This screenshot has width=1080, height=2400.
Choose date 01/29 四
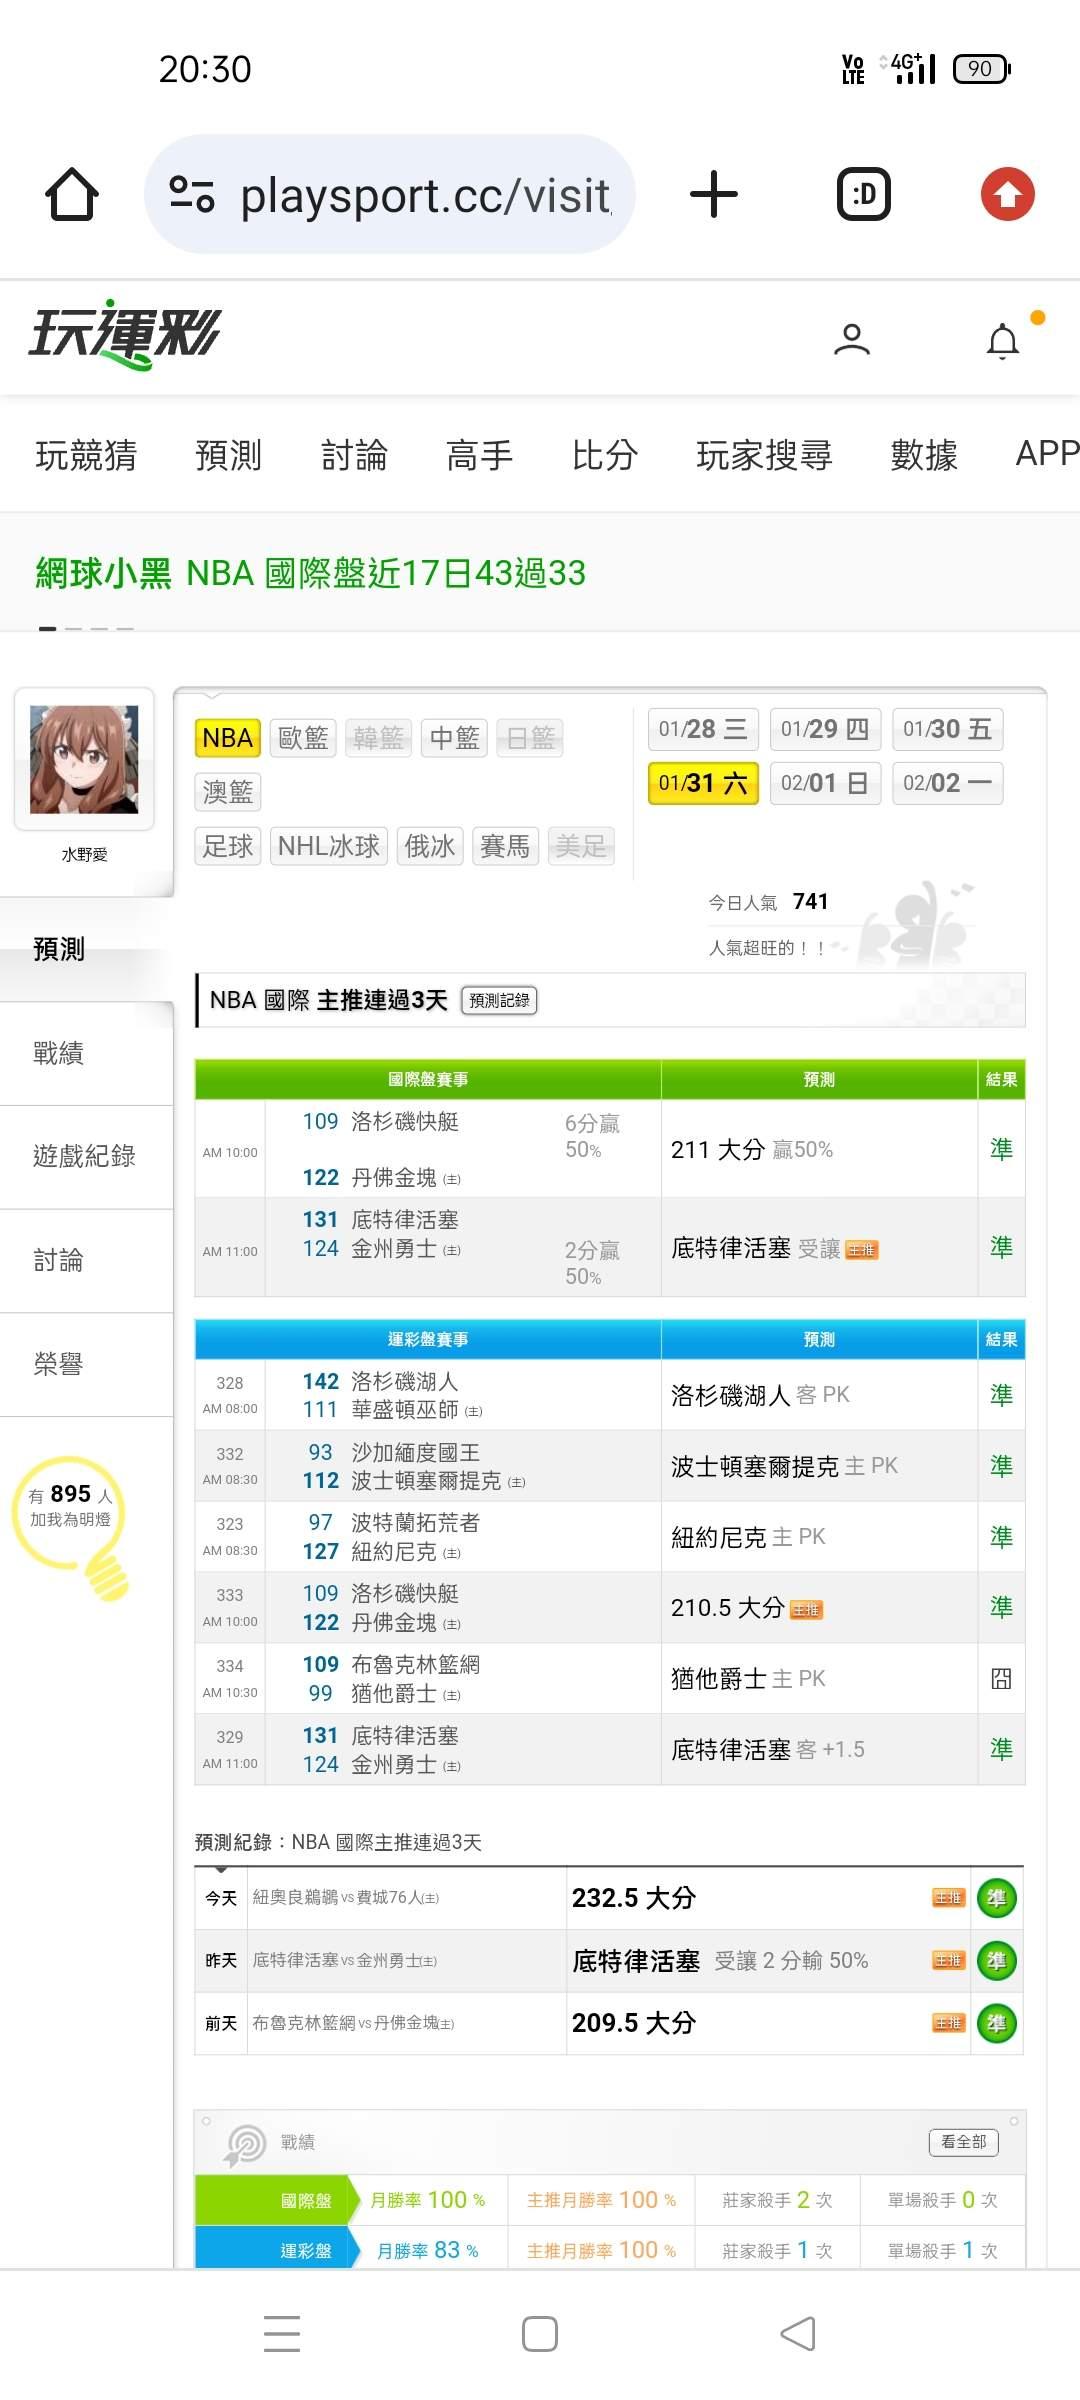click(825, 729)
